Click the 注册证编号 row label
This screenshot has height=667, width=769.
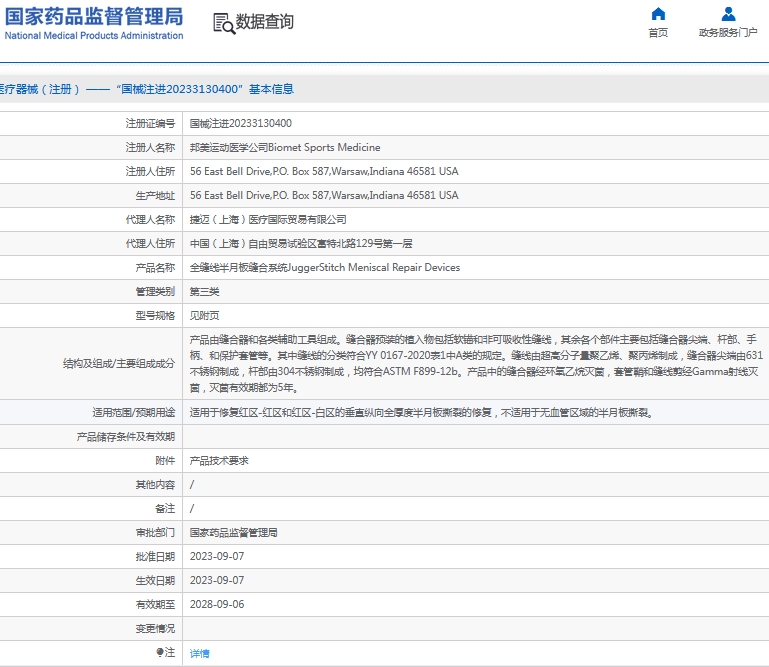pos(150,124)
